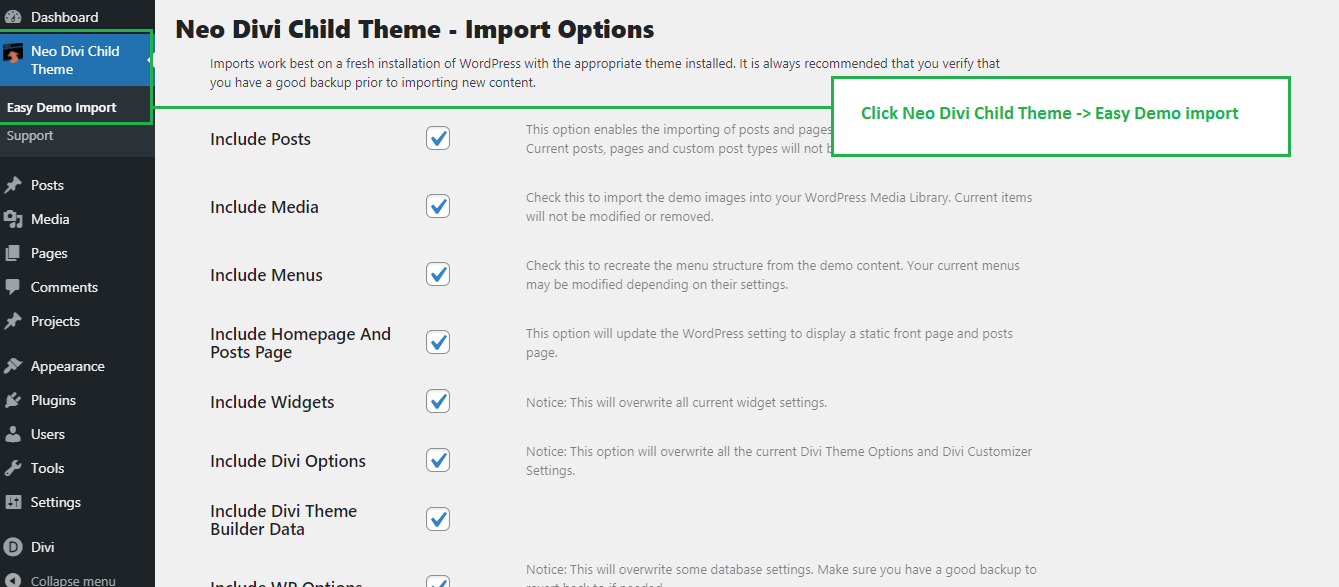The image size is (1339, 587).
Task: Open the Divi circle icon
Action: coord(13,547)
